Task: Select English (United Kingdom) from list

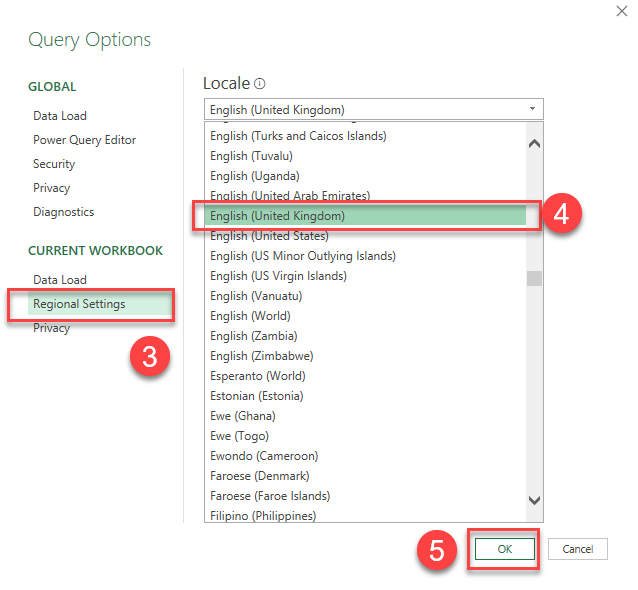Action: point(277,216)
